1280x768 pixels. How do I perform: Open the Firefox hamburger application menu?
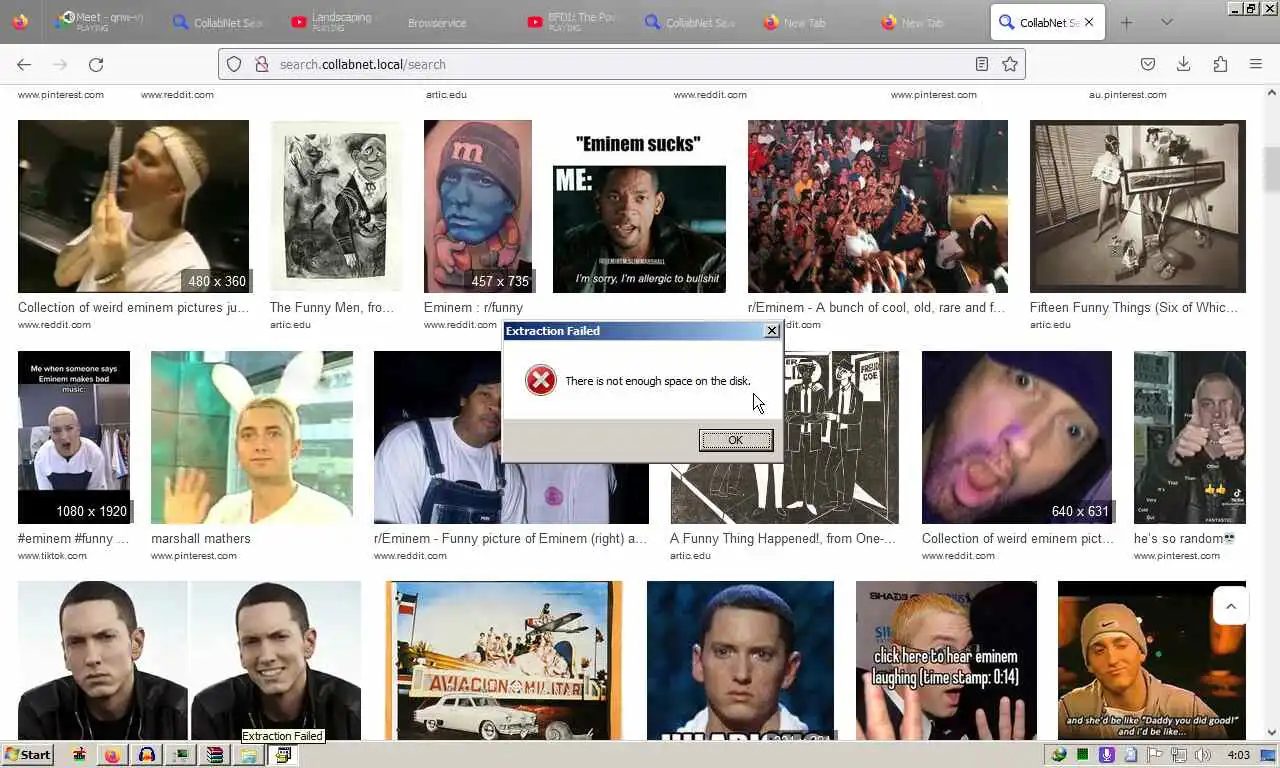click(x=1256, y=64)
